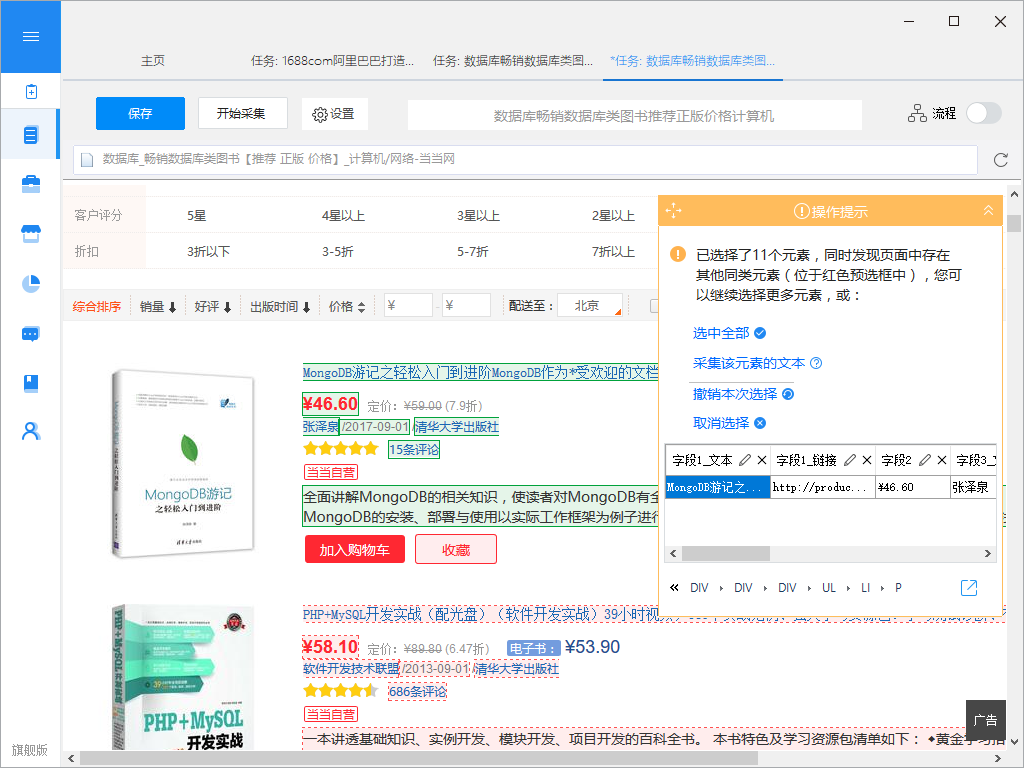Click the 开始采集 button

coord(242,114)
